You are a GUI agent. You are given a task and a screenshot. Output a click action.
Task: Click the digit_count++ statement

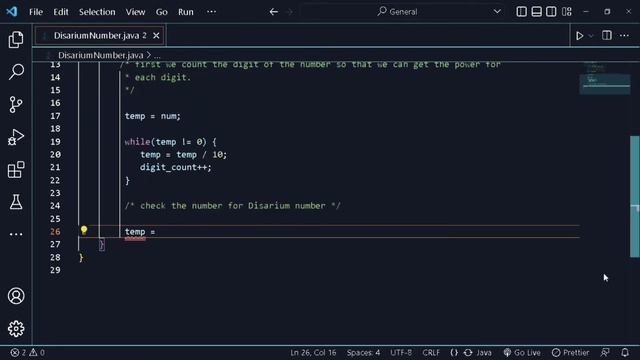point(176,167)
